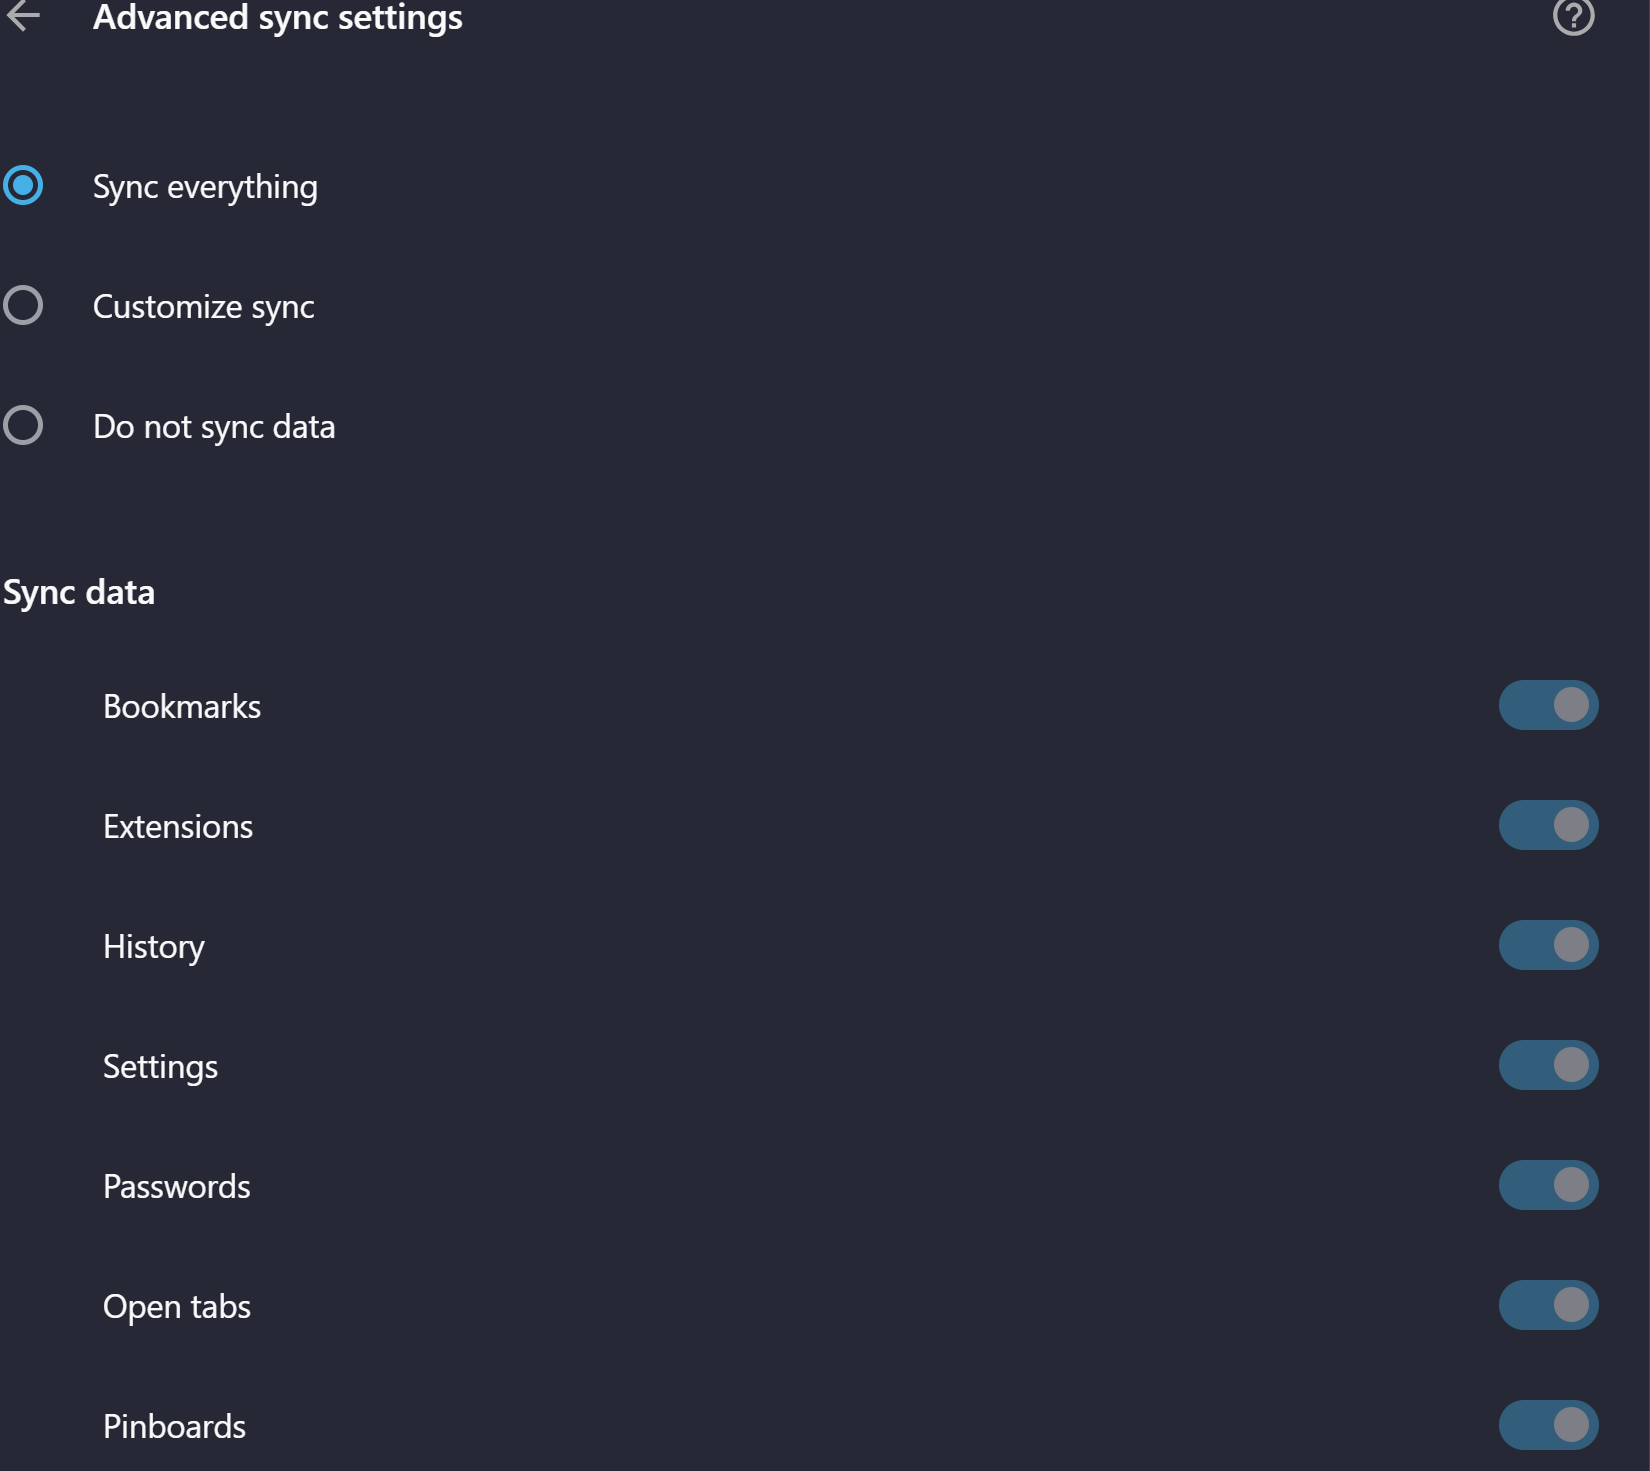Click the Bookmarks label
This screenshot has height=1471, width=1650.
(182, 707)
